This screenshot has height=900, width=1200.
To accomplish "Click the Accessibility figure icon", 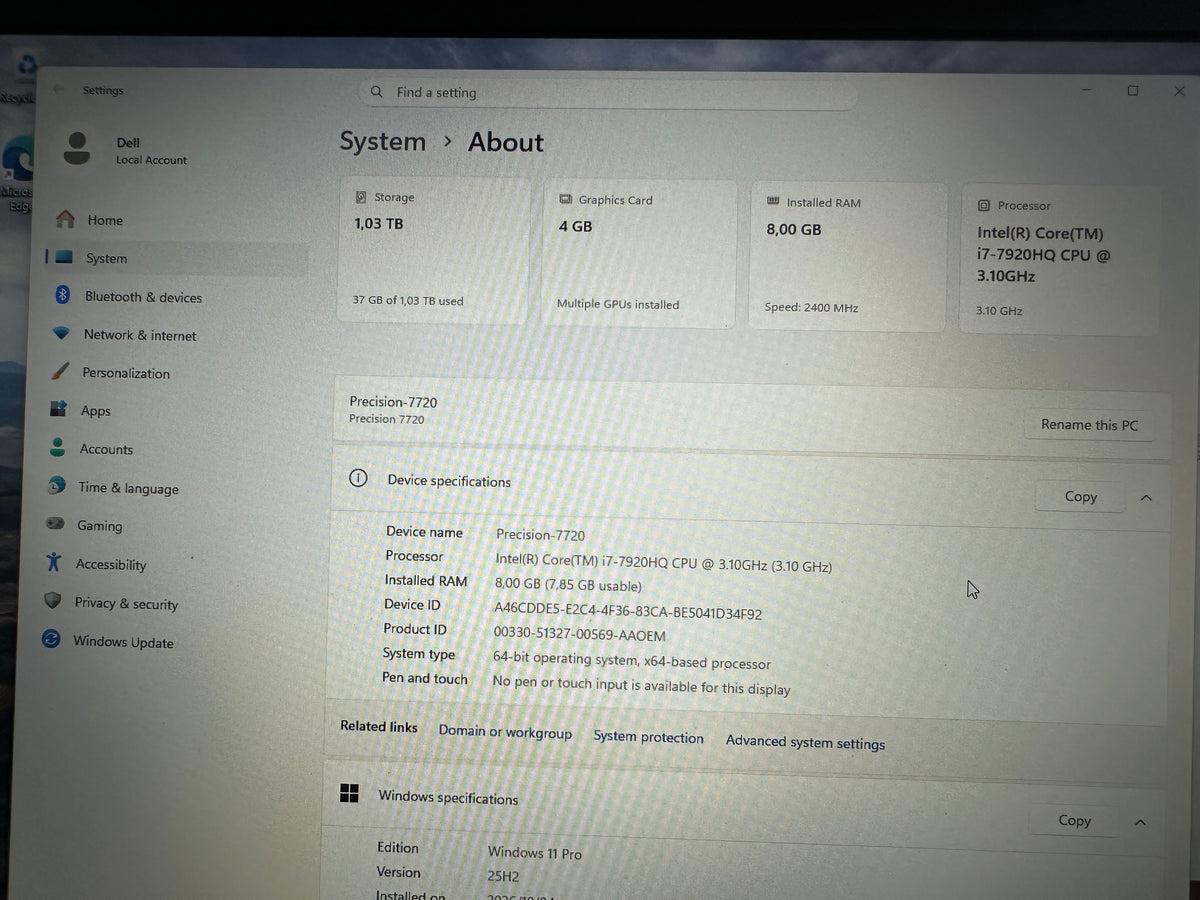I will pos(54,563).
